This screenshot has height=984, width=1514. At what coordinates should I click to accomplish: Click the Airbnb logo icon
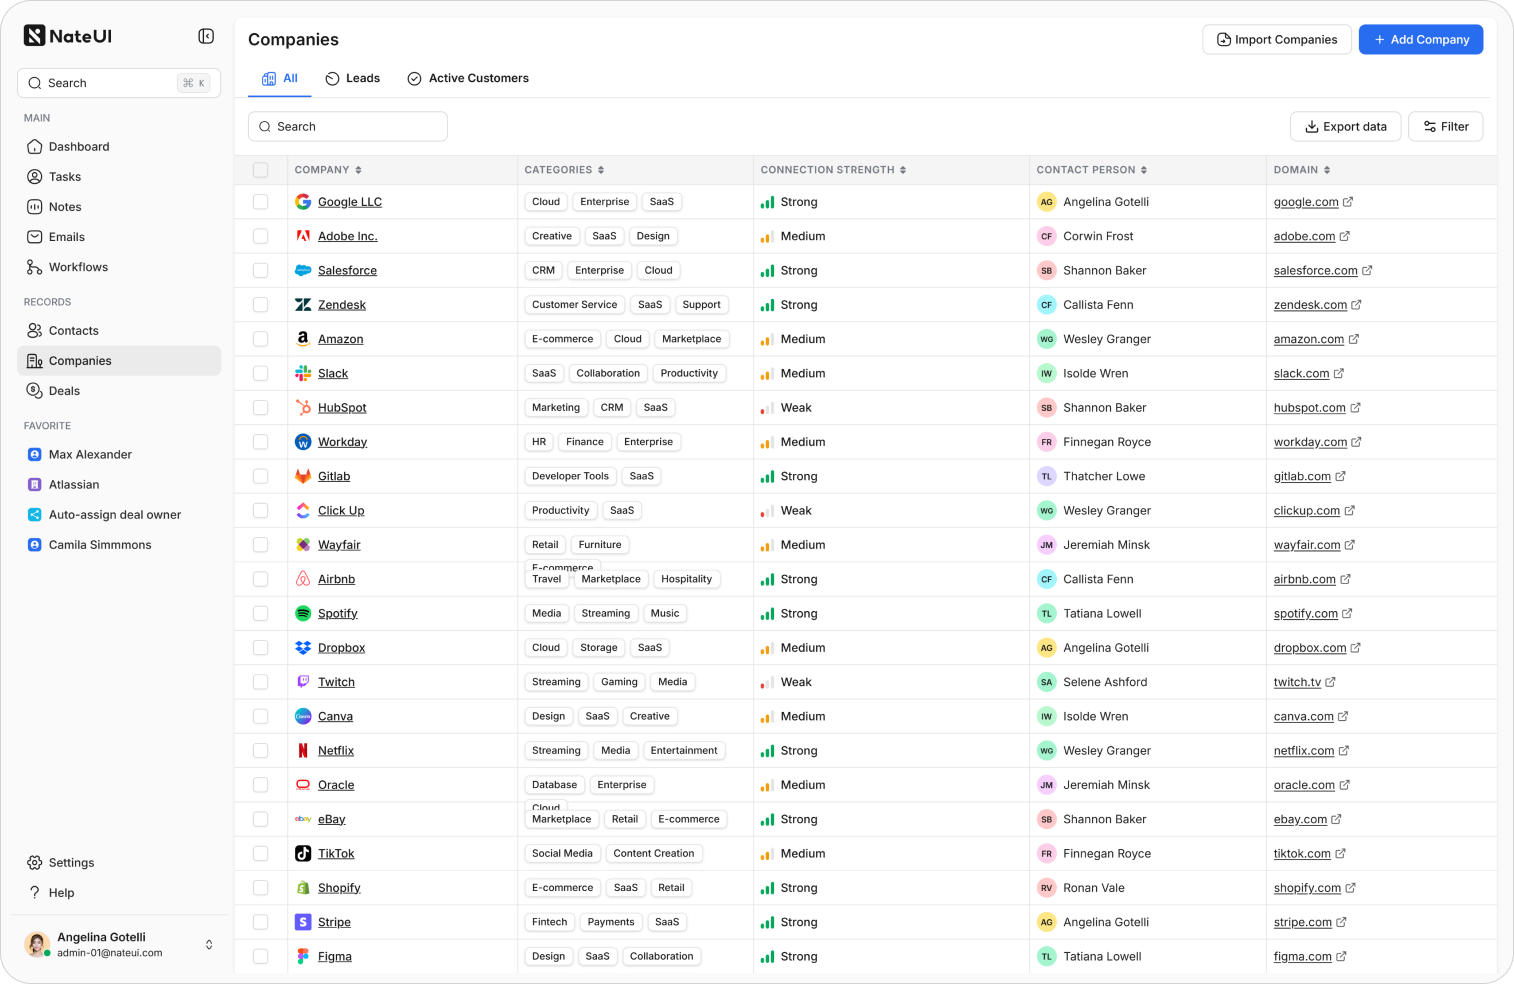coord(303,579)
